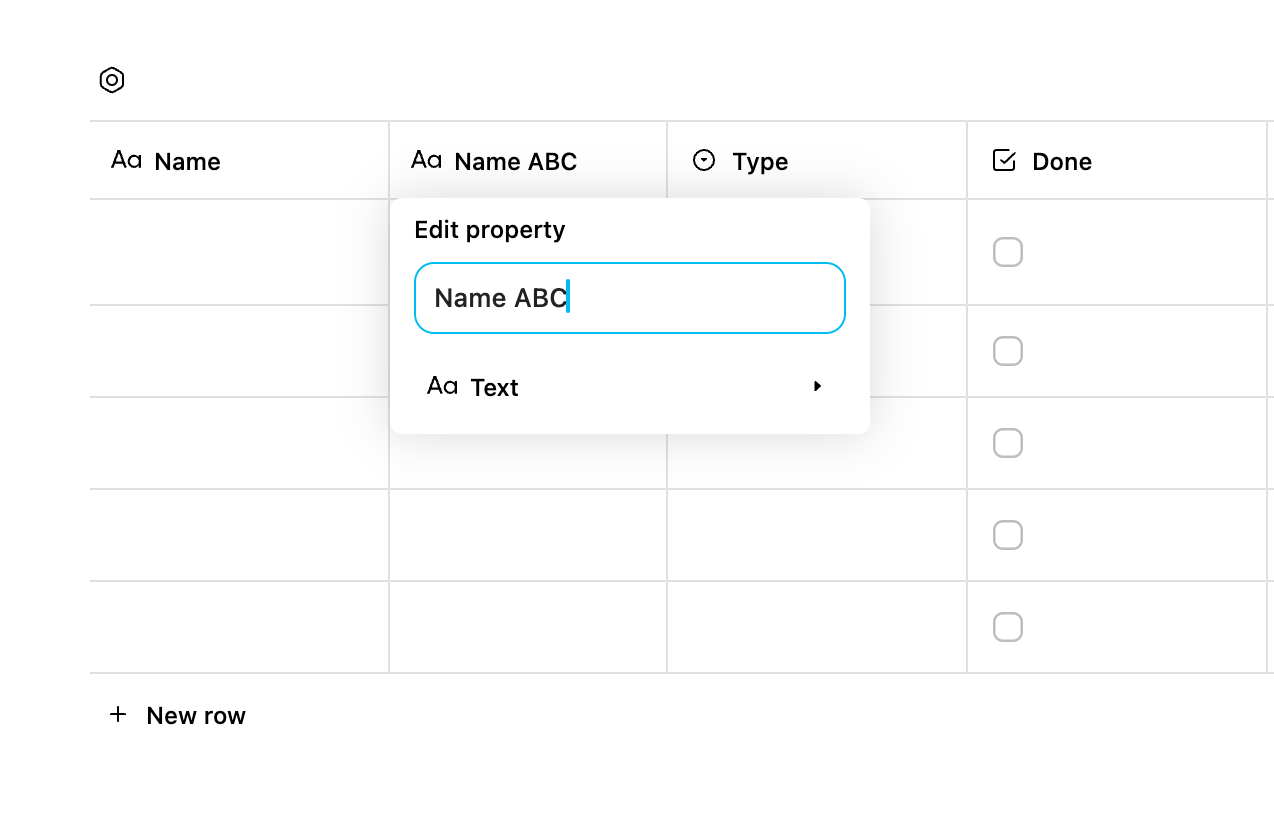Click the plus icon next to New row
Image resolution: width=1274 pixels, height=838 pixels.
(118, 714)
